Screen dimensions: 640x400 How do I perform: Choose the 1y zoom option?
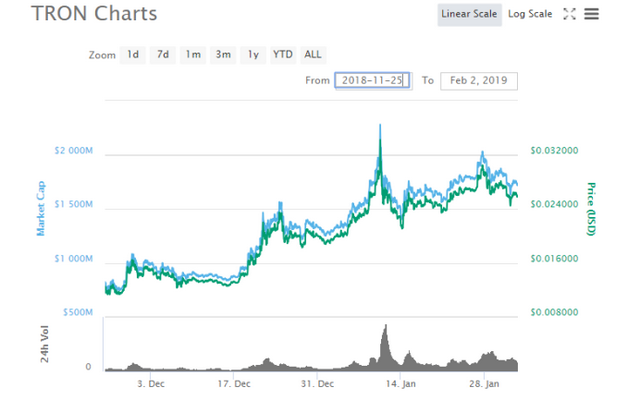click(x=253, y=55)
